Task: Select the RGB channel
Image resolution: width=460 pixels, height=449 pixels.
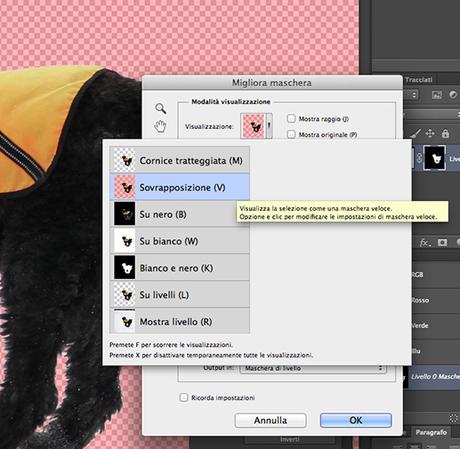Action: point(435,275)
